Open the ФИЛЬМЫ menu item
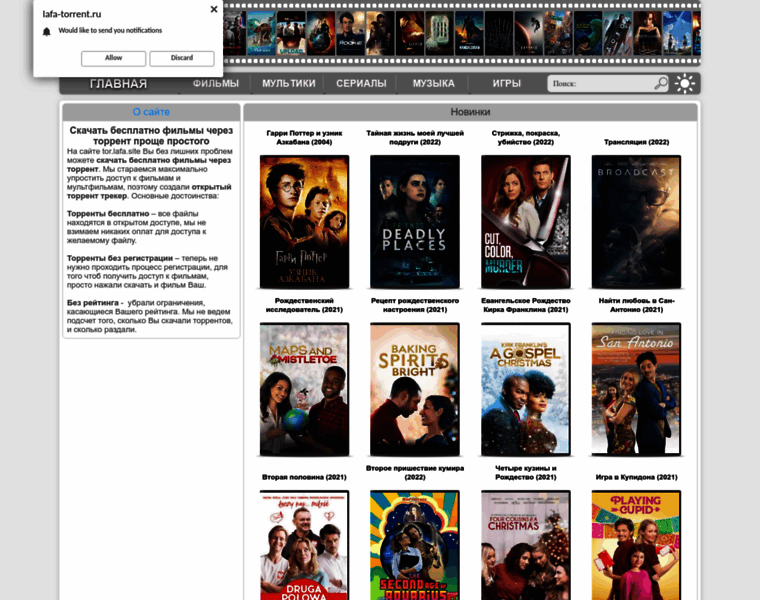Viewport: 760px width, 600px height. pos(216,83)
